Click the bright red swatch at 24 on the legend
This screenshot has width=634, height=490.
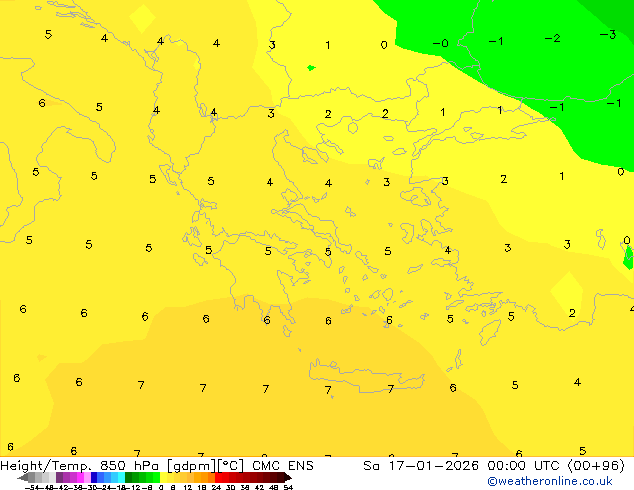click(x=218, y=477)
